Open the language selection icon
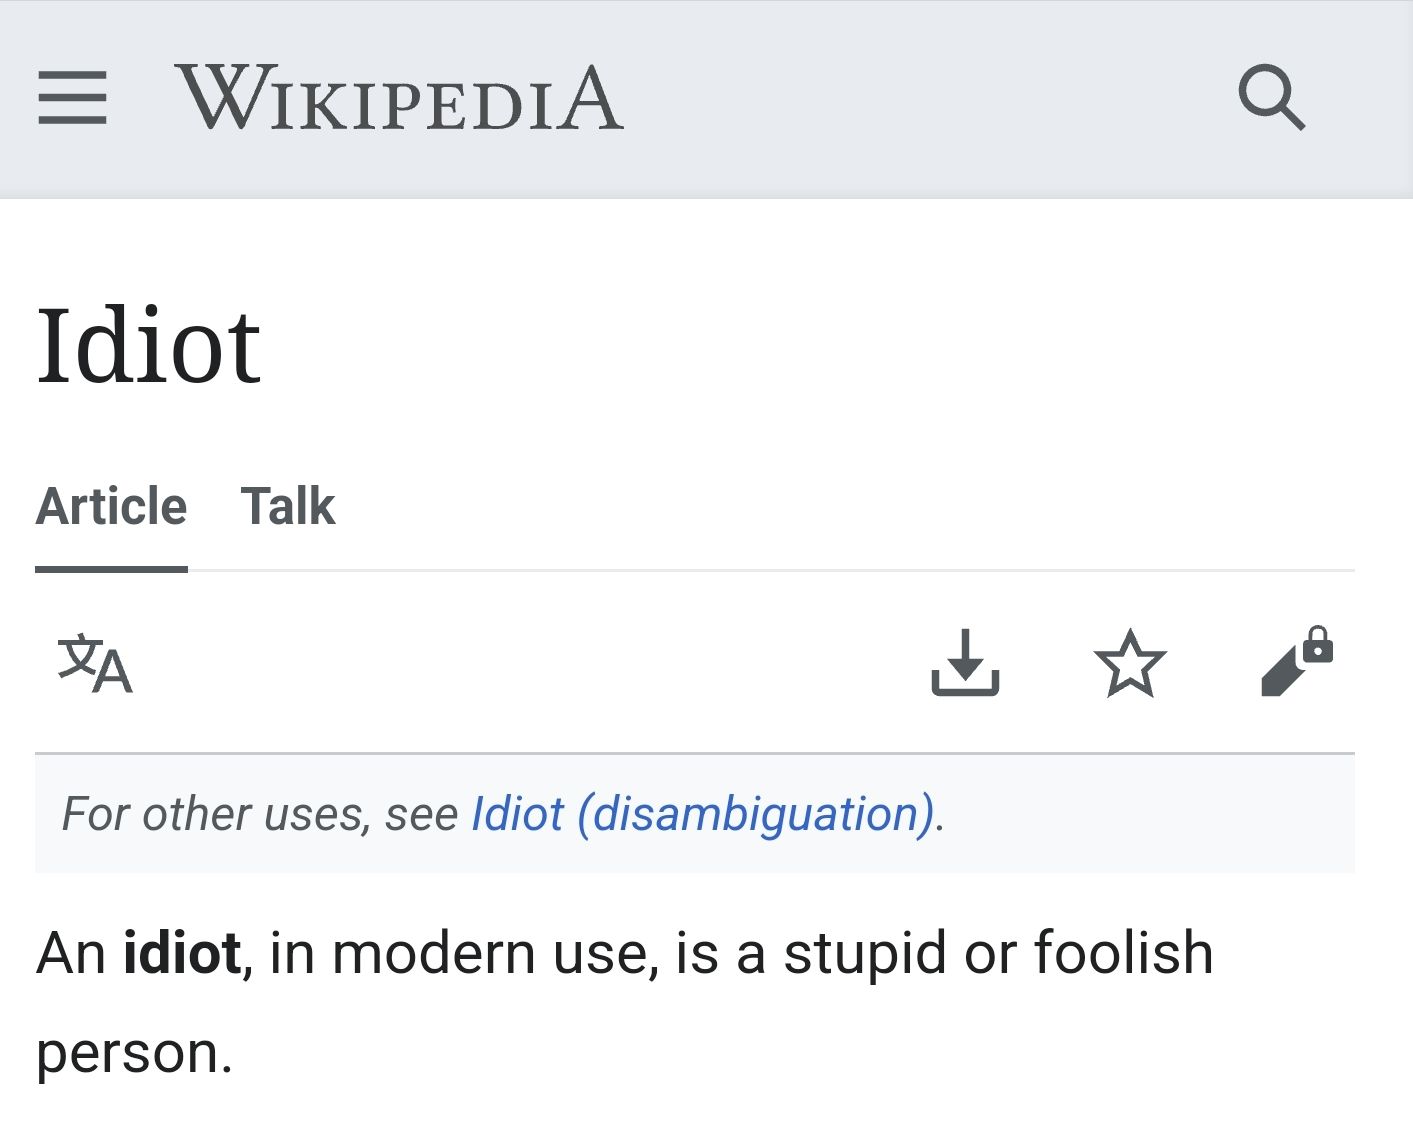1413x1137 pixels. tap(95, 664)
